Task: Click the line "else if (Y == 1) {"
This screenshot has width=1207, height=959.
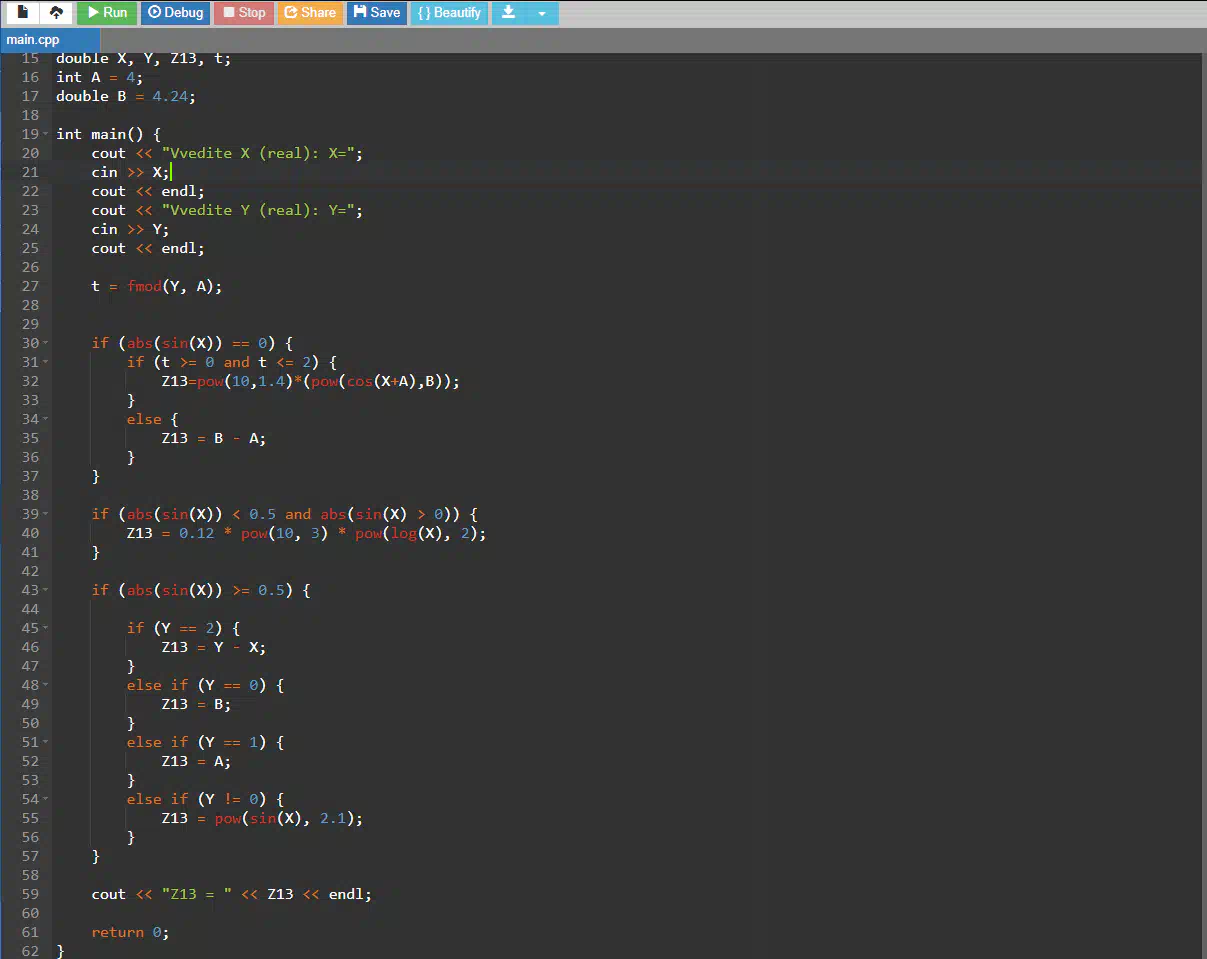Action: coord(206,742)
